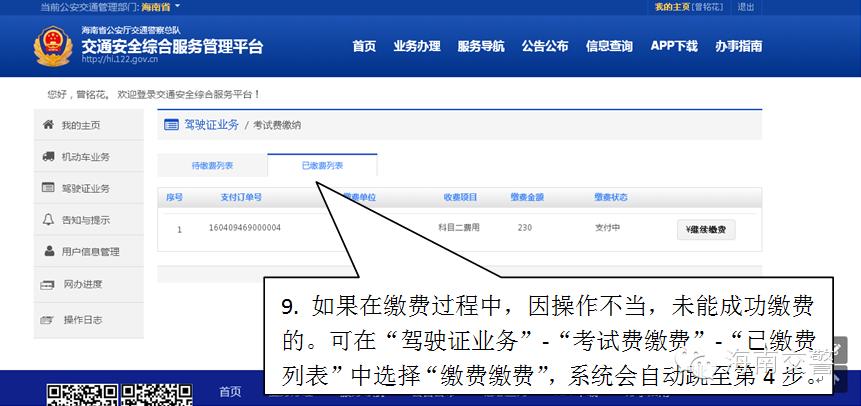Click the http://hi.122.gov.cn URL text

pyautogui.click(x=120, y=59)
